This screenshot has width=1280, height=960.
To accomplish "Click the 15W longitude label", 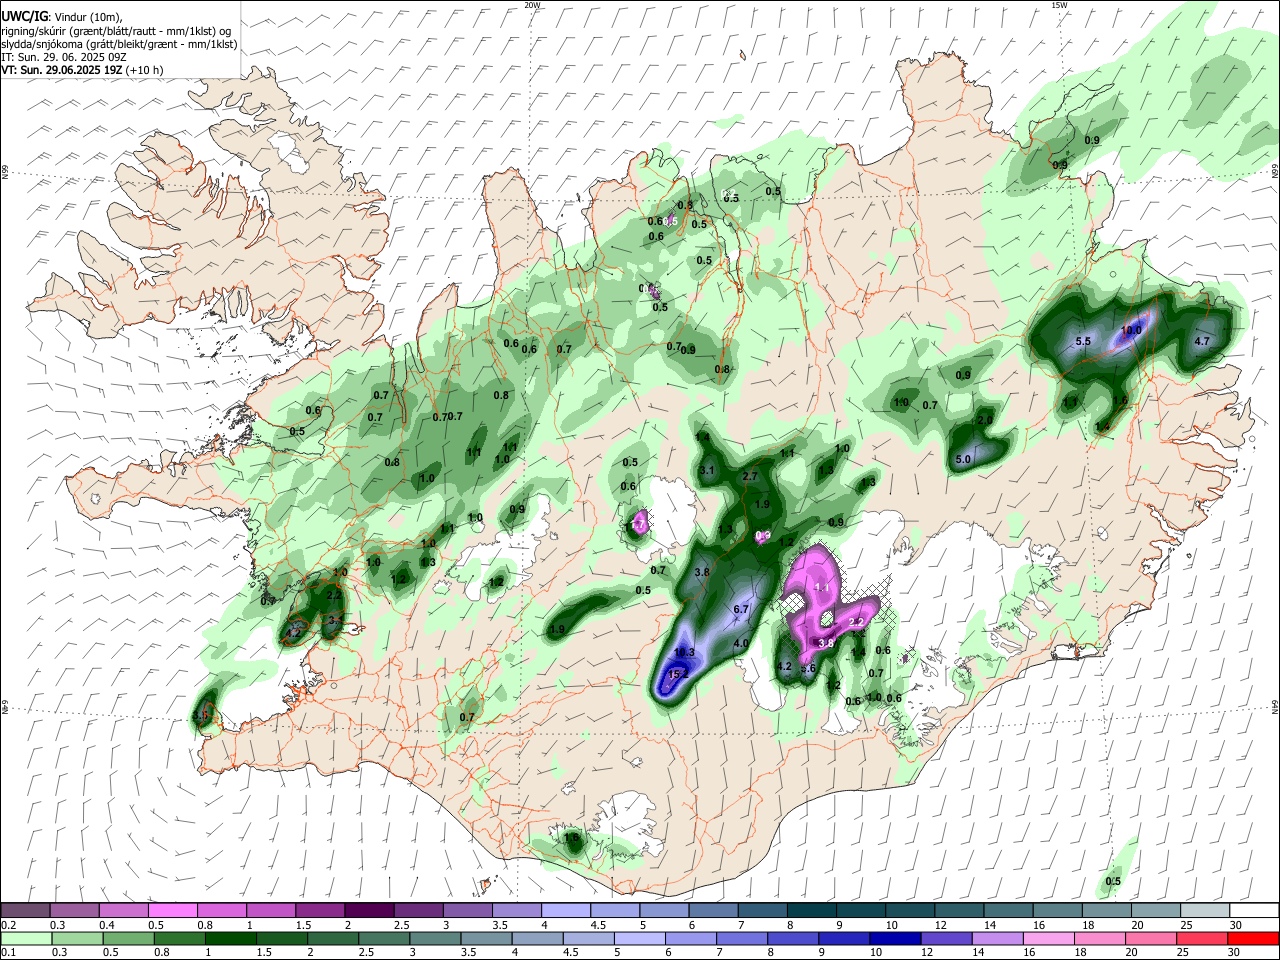I will [x=1059, y=5].
